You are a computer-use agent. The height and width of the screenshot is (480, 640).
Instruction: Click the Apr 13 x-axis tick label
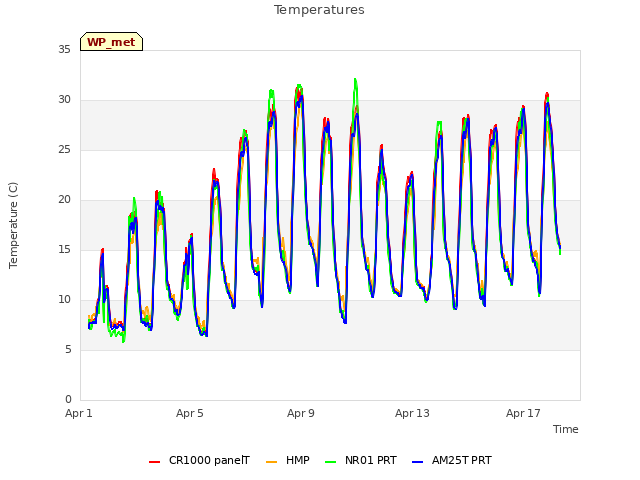click(412, 413)
